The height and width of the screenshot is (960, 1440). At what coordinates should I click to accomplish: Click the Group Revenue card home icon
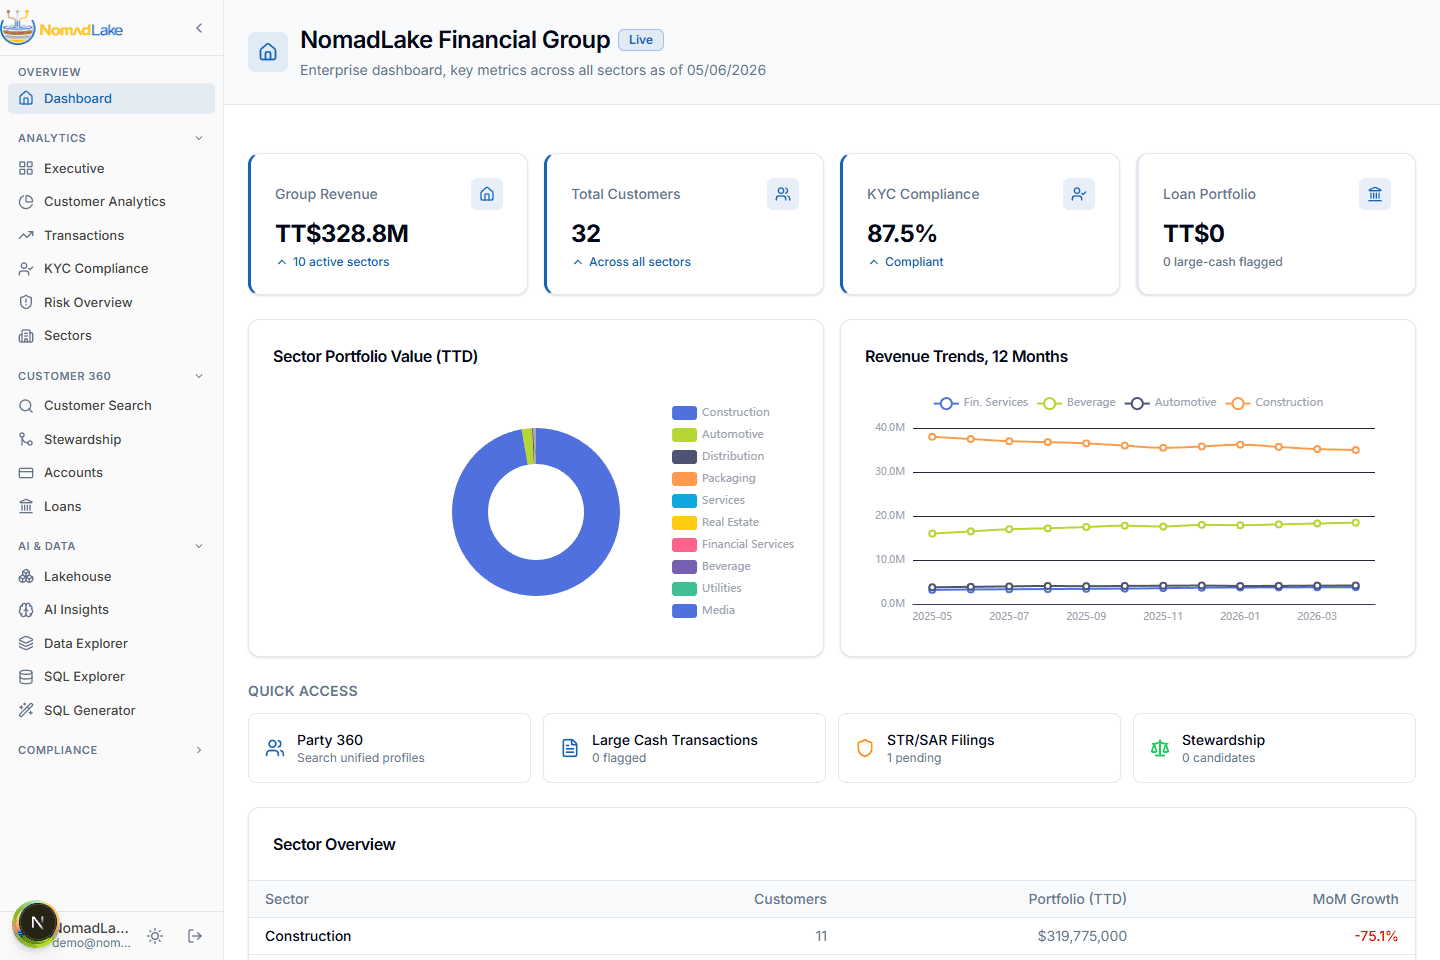(x=487, y=194)
